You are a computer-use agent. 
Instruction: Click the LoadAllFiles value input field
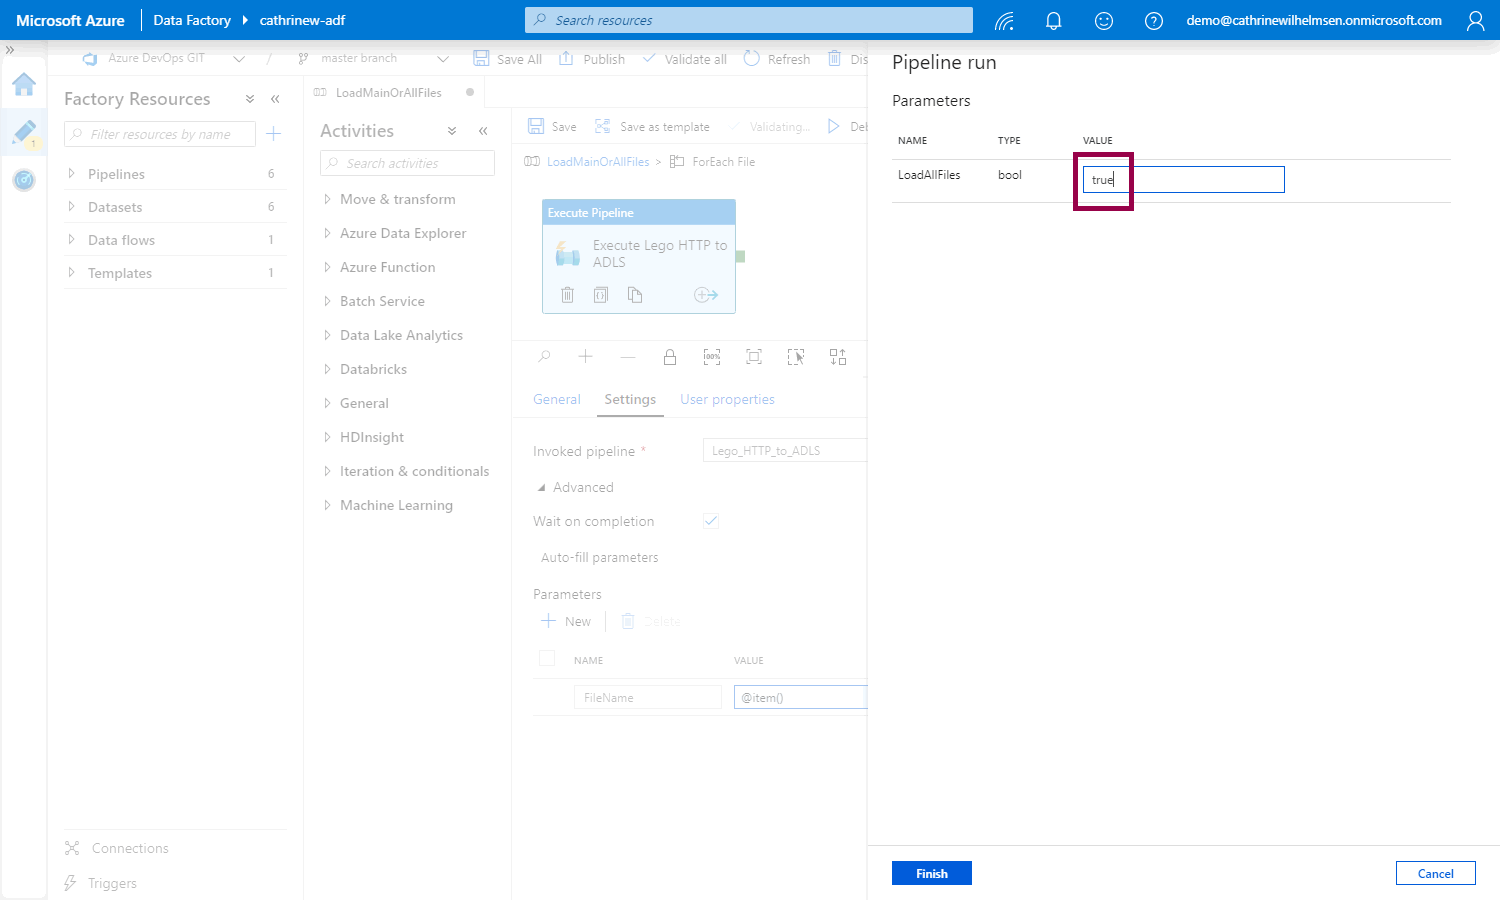coord(1183,180)
